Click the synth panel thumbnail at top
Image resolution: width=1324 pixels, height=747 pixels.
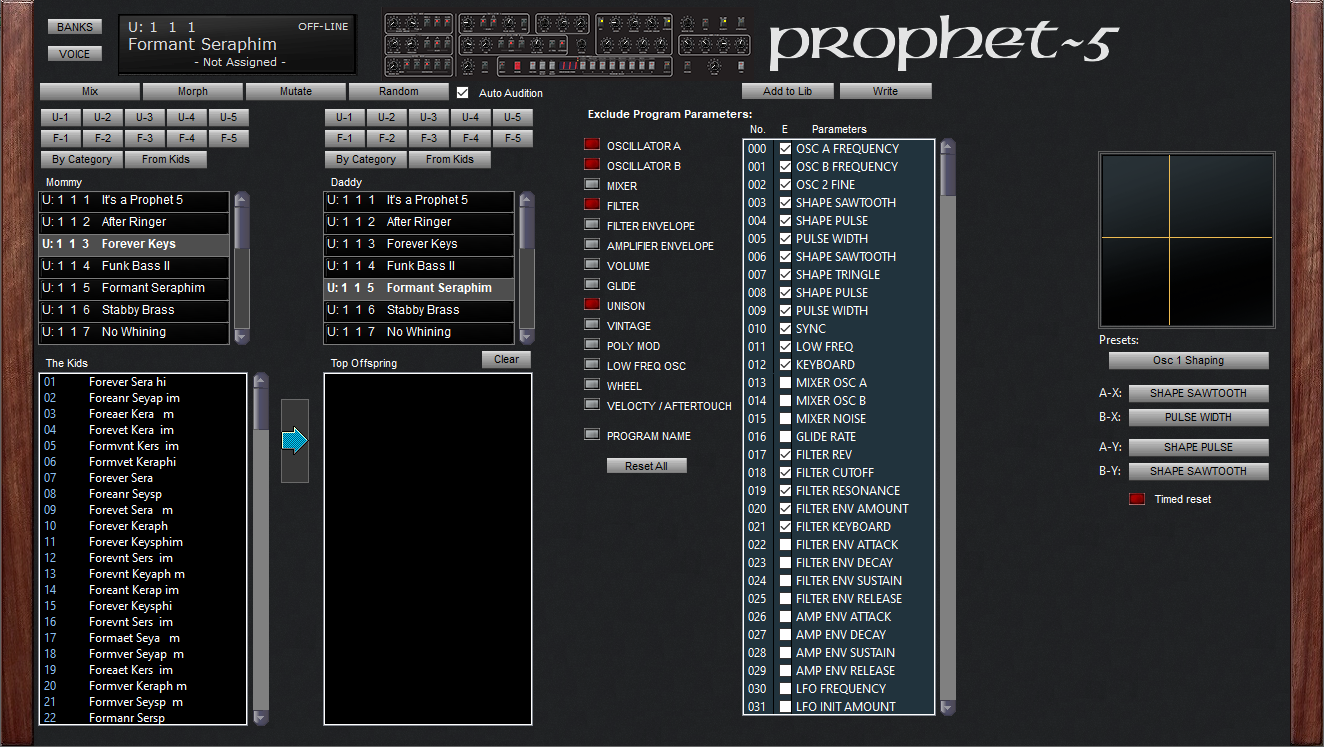[x=566, y=44]
